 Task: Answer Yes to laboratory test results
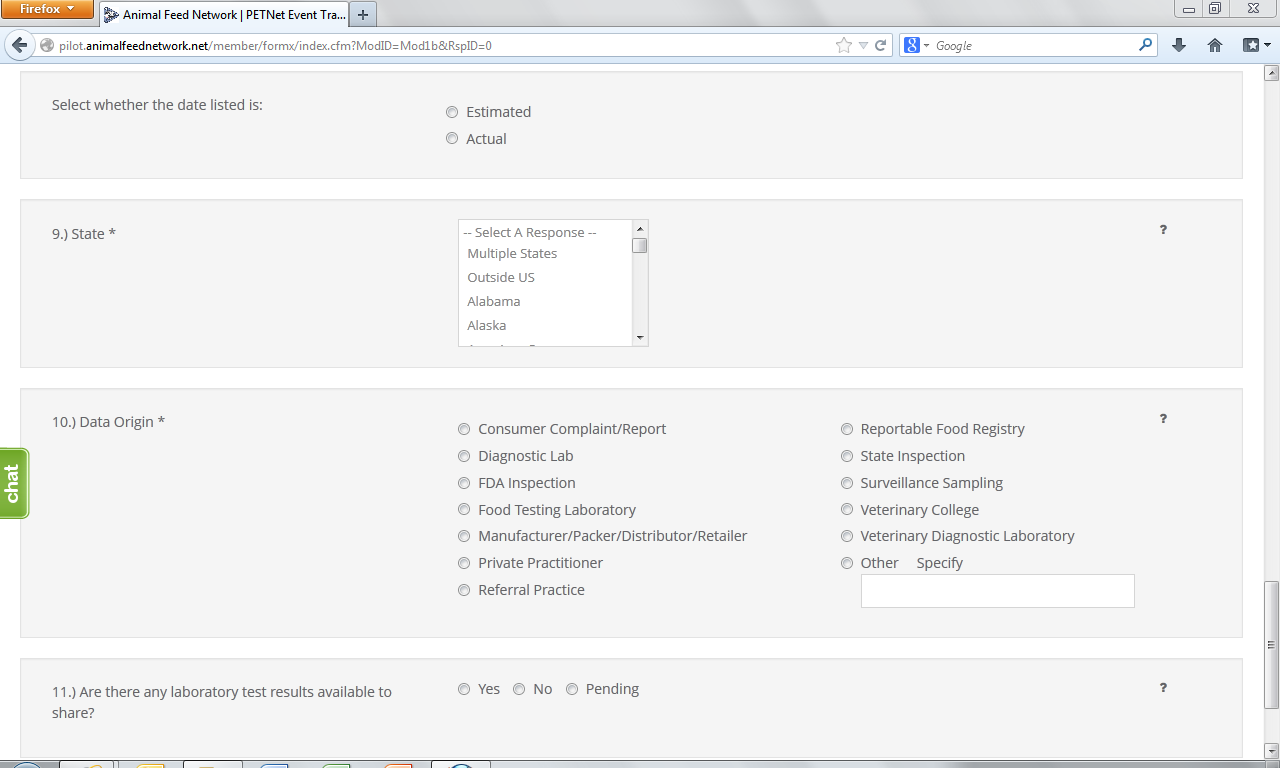(464, 689)
